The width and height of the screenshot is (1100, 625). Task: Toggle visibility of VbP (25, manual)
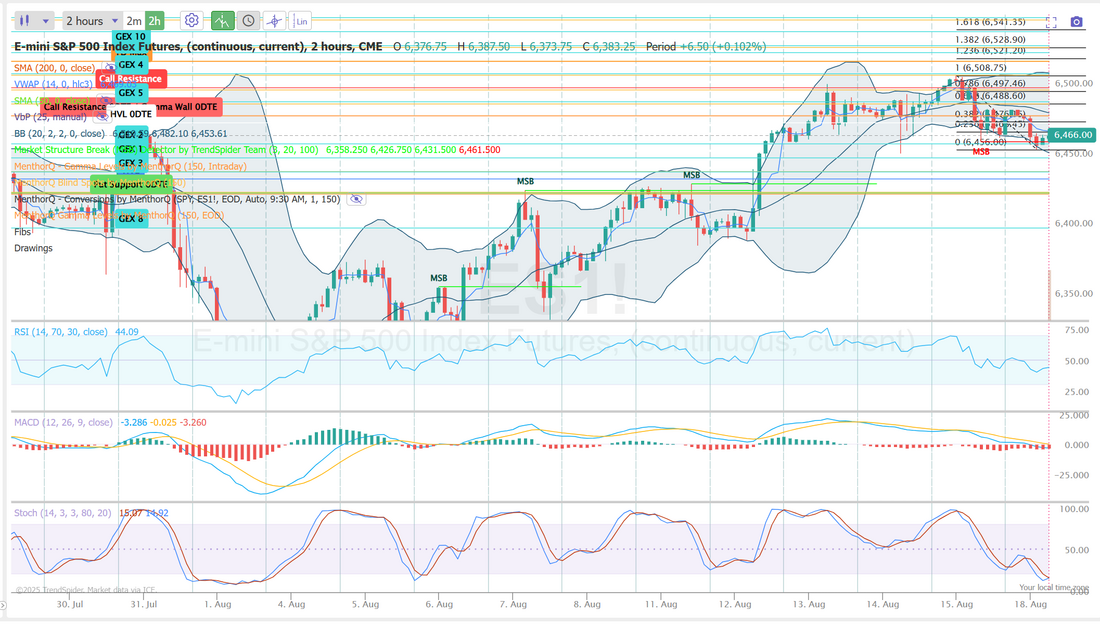tap(102, 116)
